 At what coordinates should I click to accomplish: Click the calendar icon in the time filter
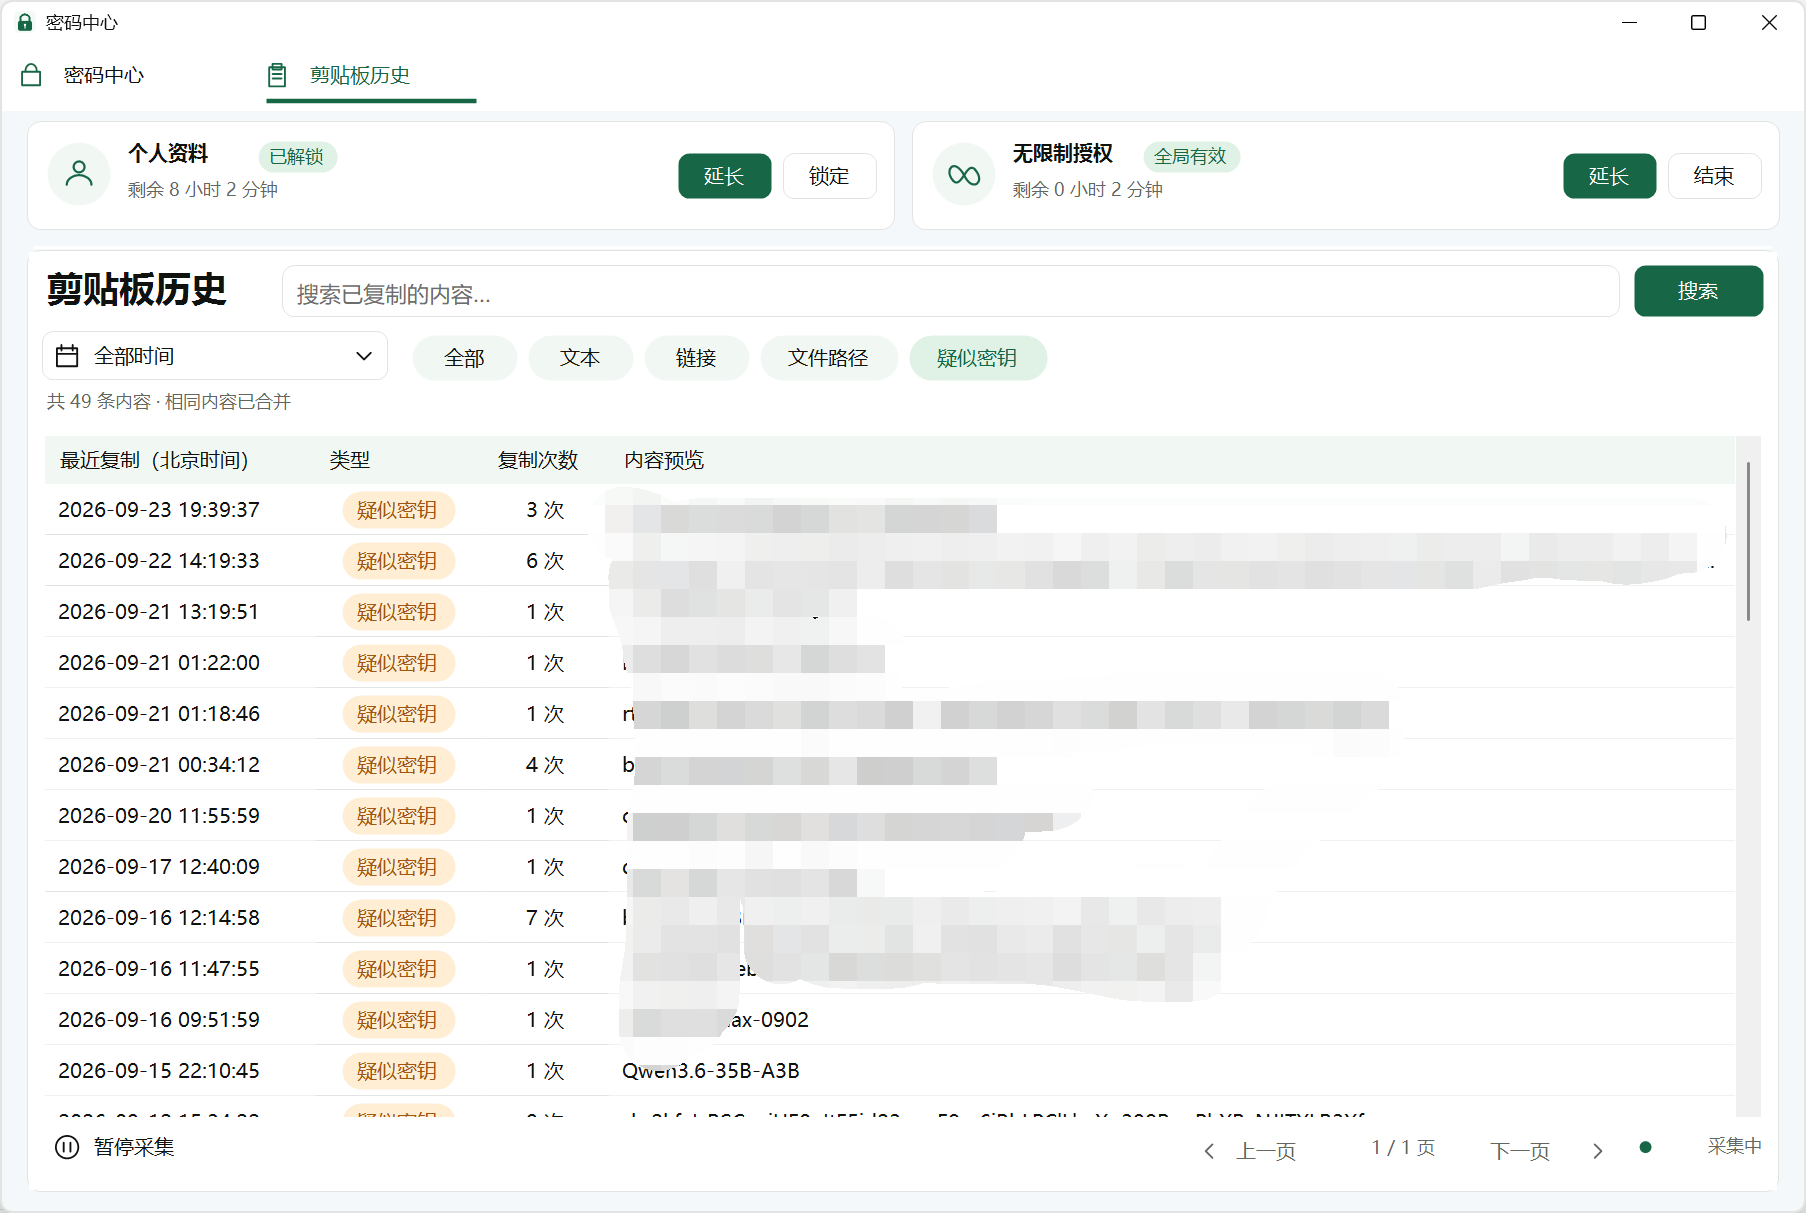point(67,356)
